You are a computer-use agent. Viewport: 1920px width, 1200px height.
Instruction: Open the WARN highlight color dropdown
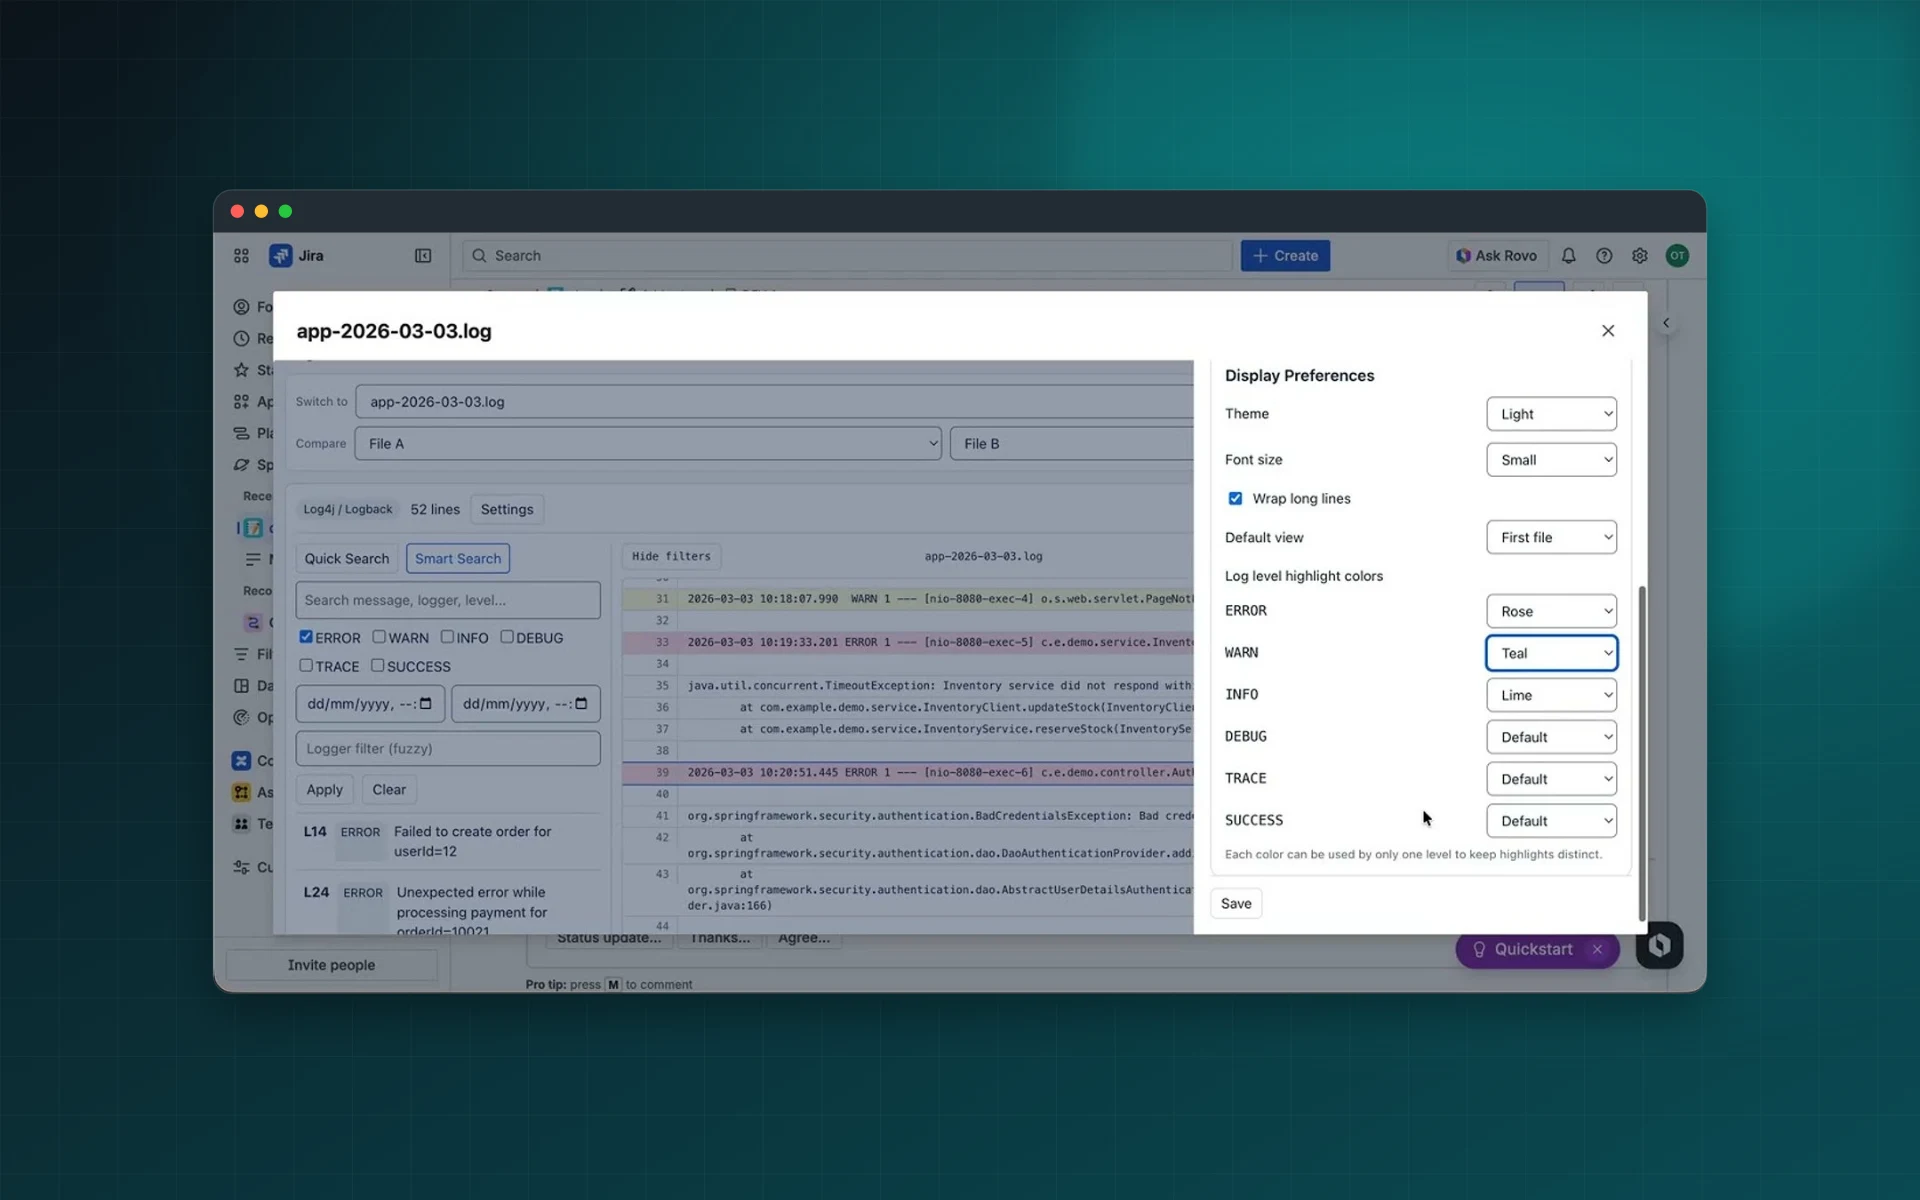point(1551,653)
